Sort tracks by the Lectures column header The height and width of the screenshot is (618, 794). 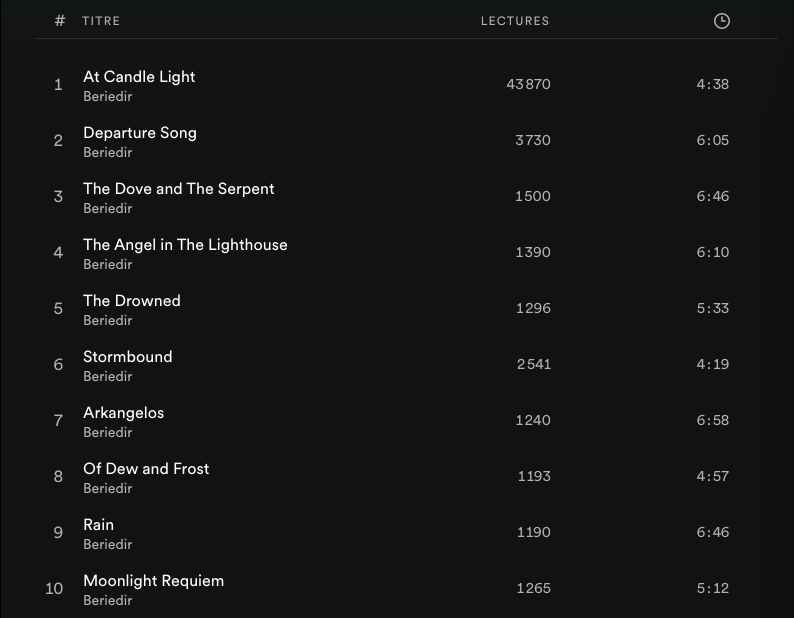click(515, 21)
